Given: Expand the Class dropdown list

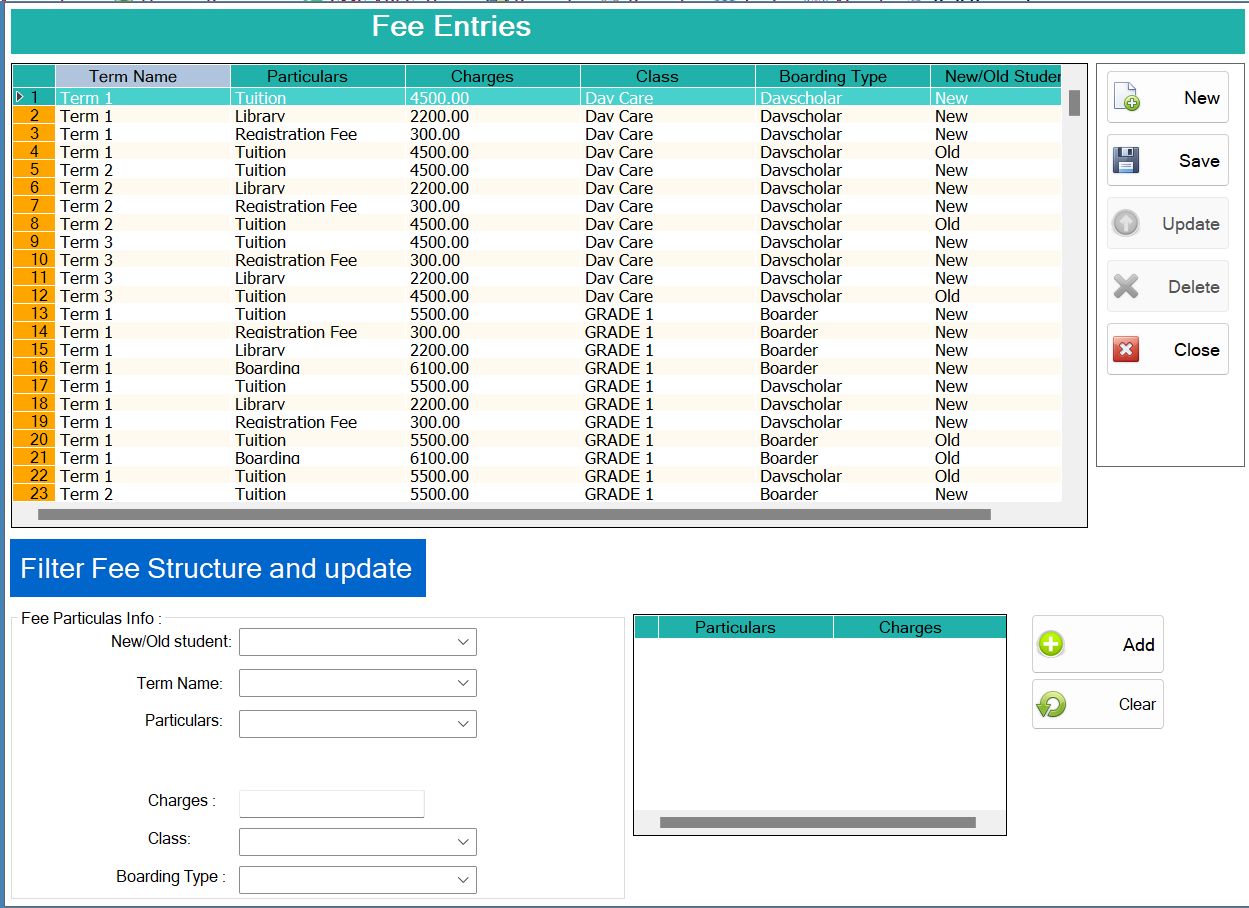Looking at the screenshot, I should tap(462, 842).
